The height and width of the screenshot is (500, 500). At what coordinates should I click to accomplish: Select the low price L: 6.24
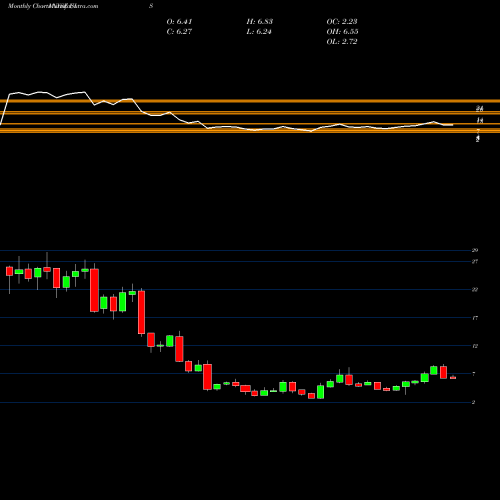click(259, 32)
